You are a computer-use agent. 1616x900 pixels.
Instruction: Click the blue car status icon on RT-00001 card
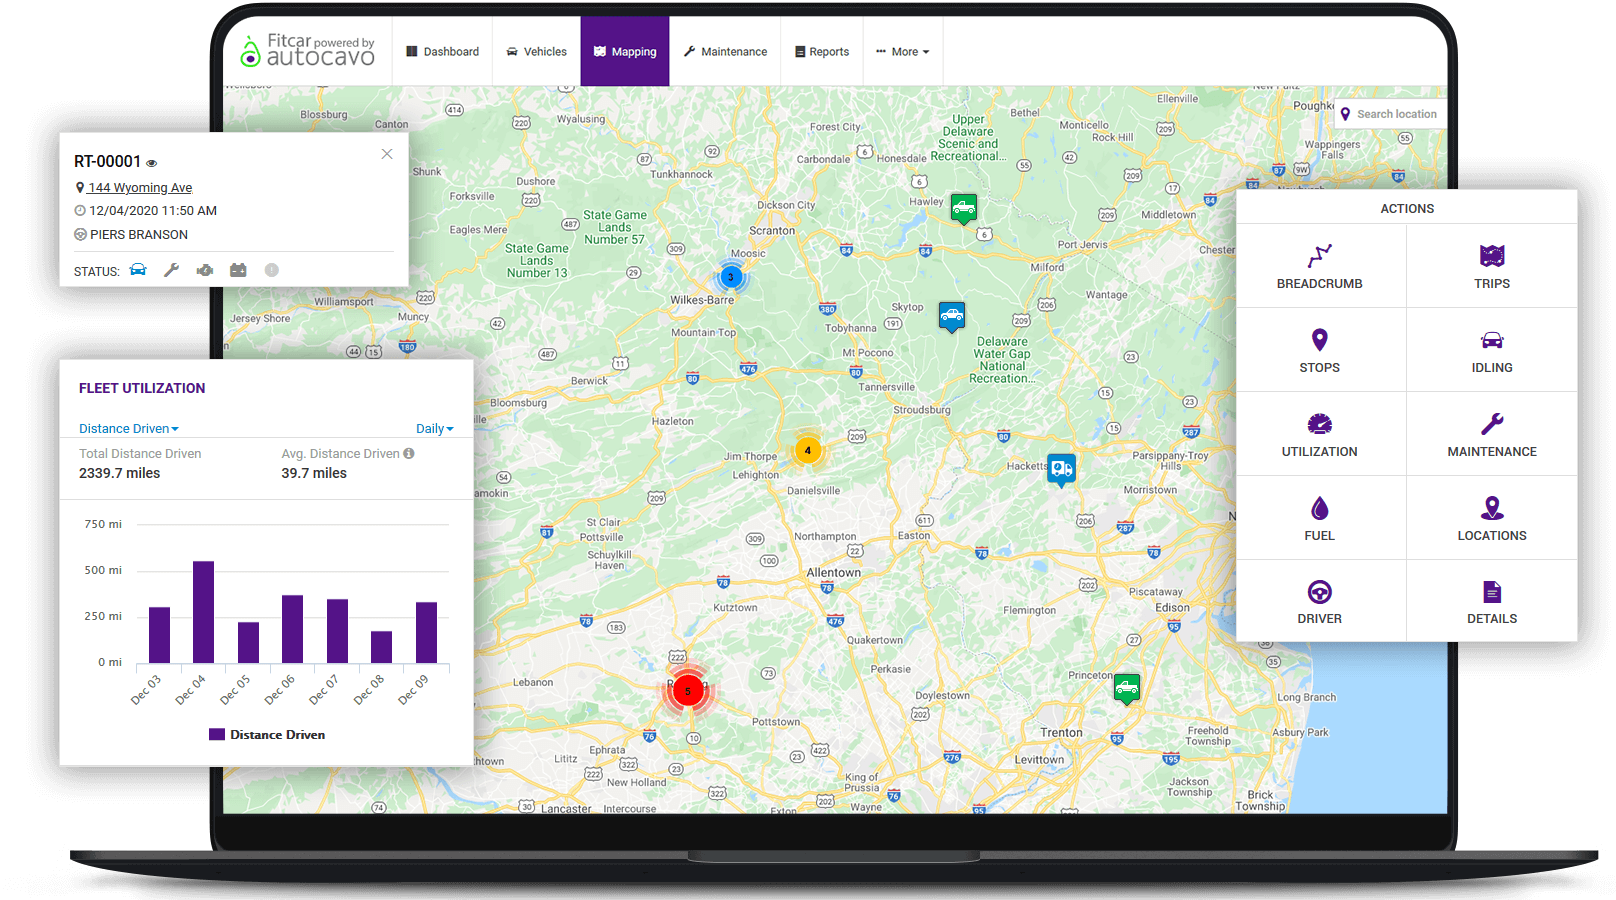138,270
